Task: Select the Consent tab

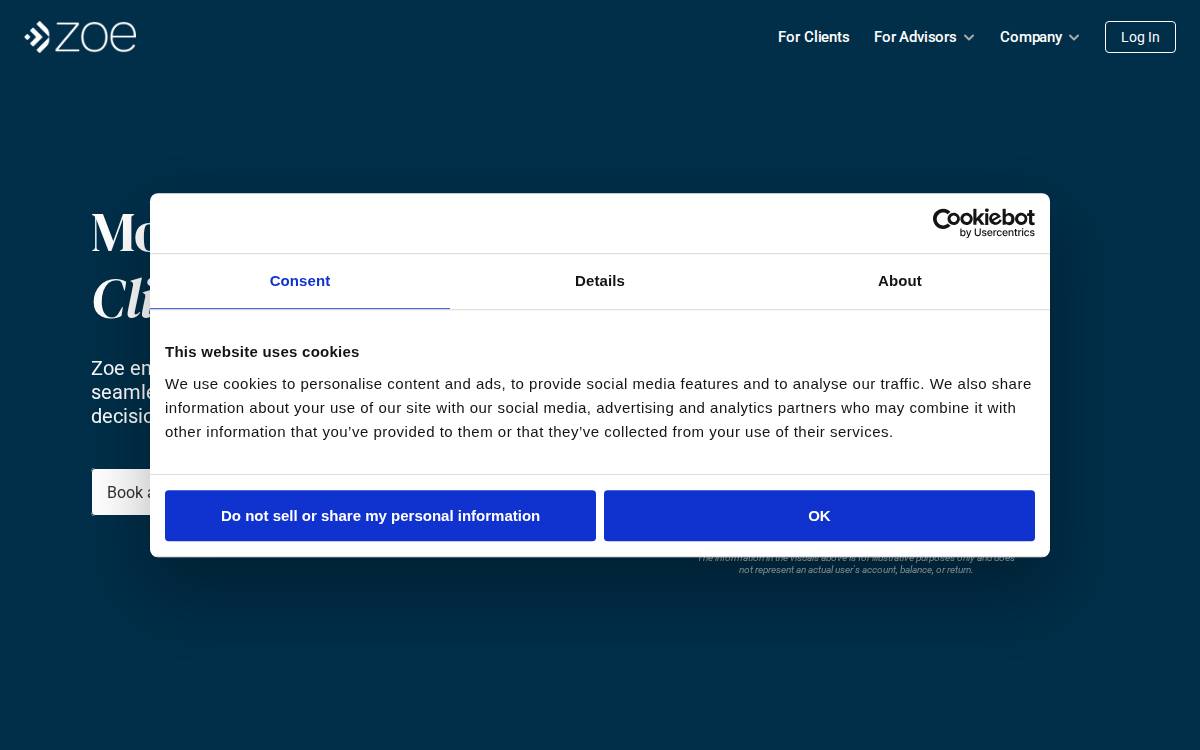Action: (x=300, y=281)
